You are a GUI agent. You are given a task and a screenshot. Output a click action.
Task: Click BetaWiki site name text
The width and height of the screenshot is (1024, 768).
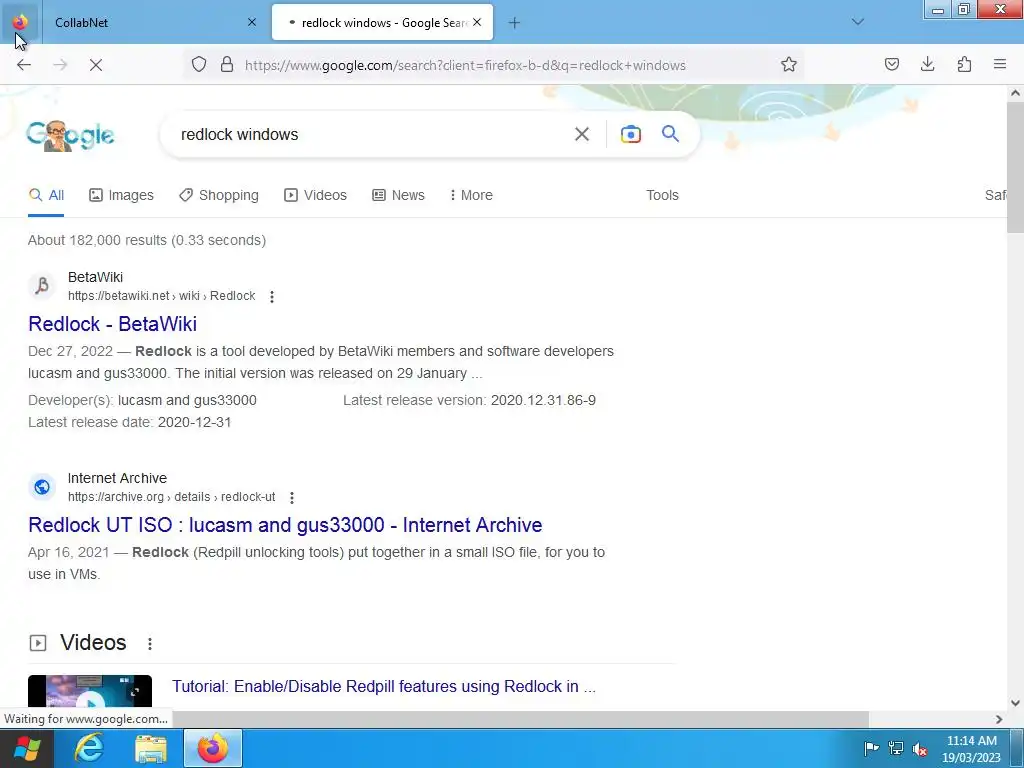95,278
